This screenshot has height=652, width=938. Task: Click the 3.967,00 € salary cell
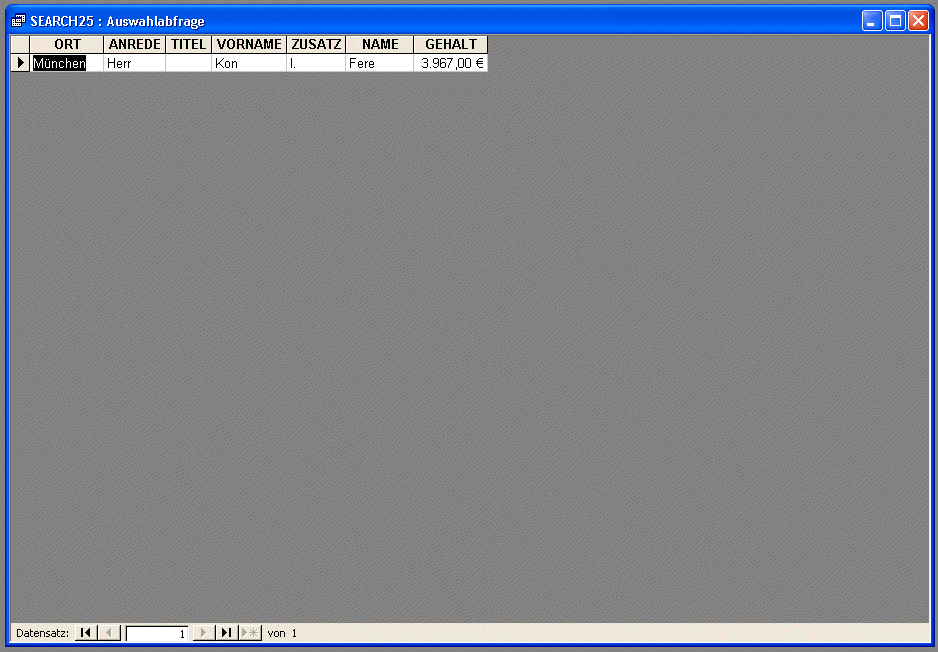click(x=451, y=63)
